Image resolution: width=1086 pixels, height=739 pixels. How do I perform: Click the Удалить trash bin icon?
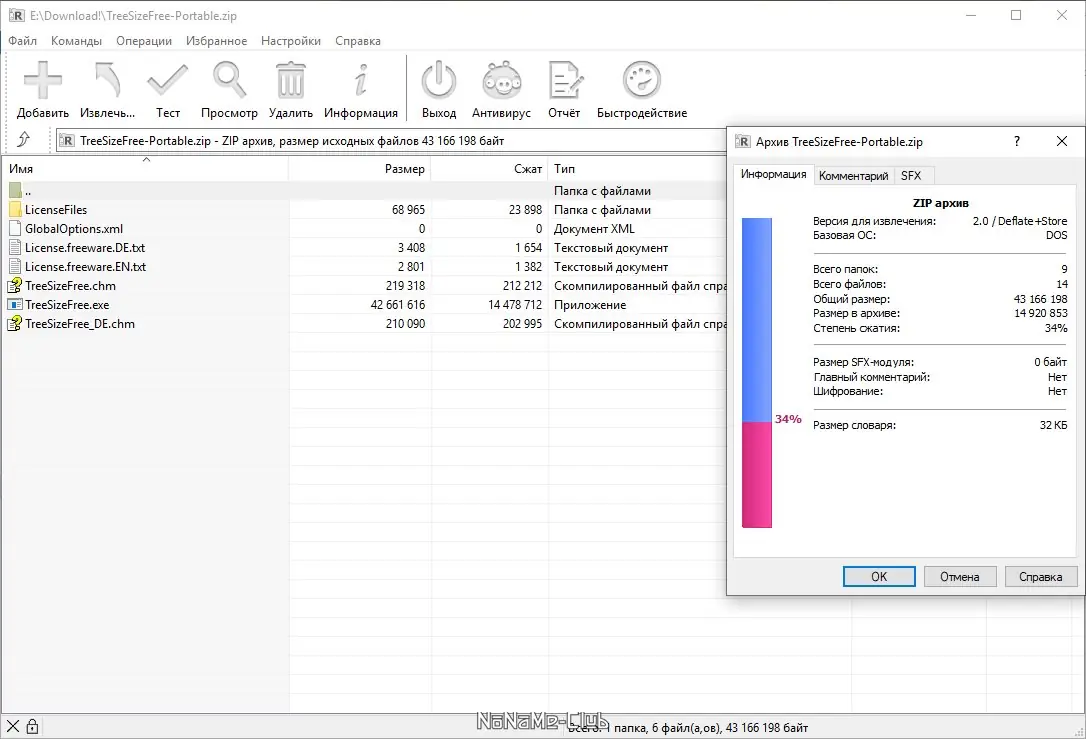(x=291, y=80)
